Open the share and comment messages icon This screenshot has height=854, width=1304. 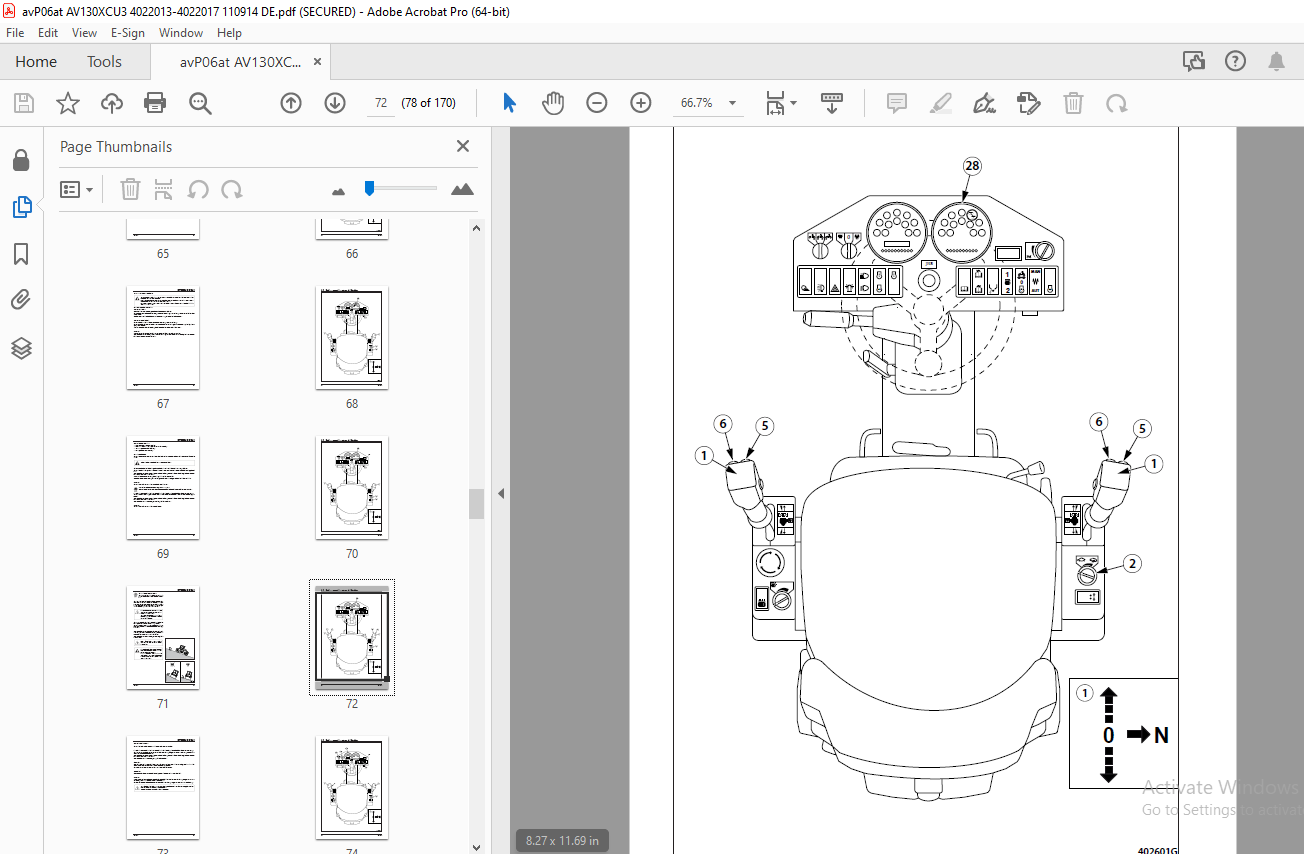coord(1194,62)
